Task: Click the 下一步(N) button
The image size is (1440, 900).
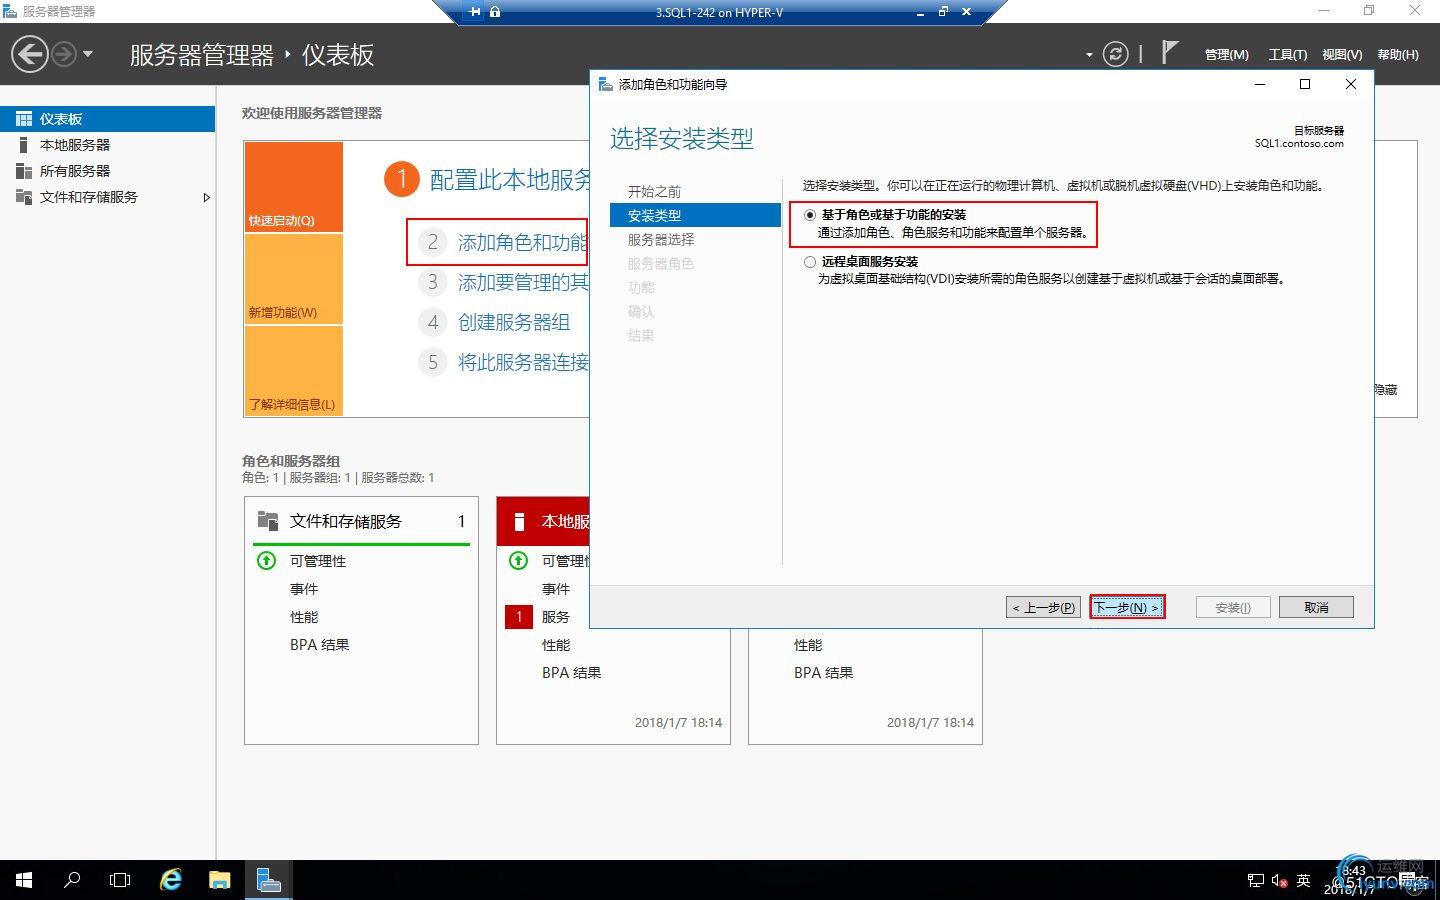Action: 1127,607
